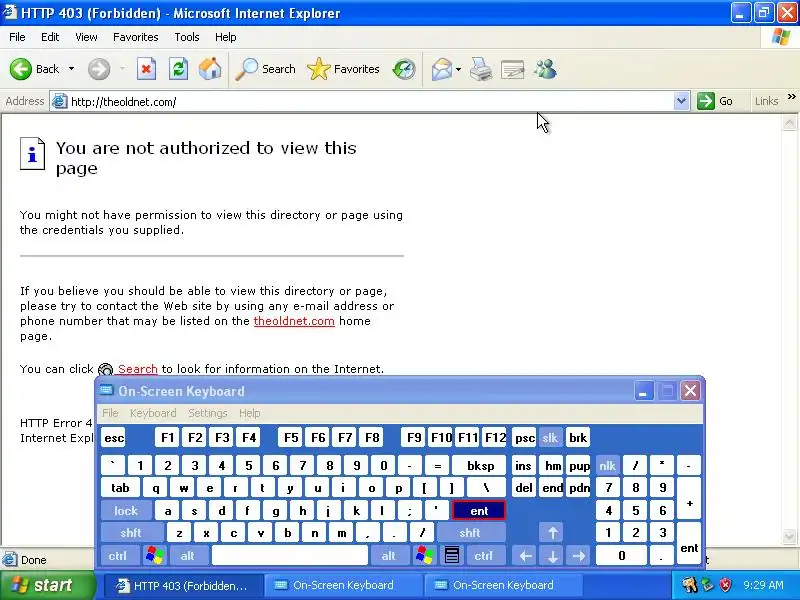Open Mail envelope icon
The image size is (800, 600).
coord(442,69)
